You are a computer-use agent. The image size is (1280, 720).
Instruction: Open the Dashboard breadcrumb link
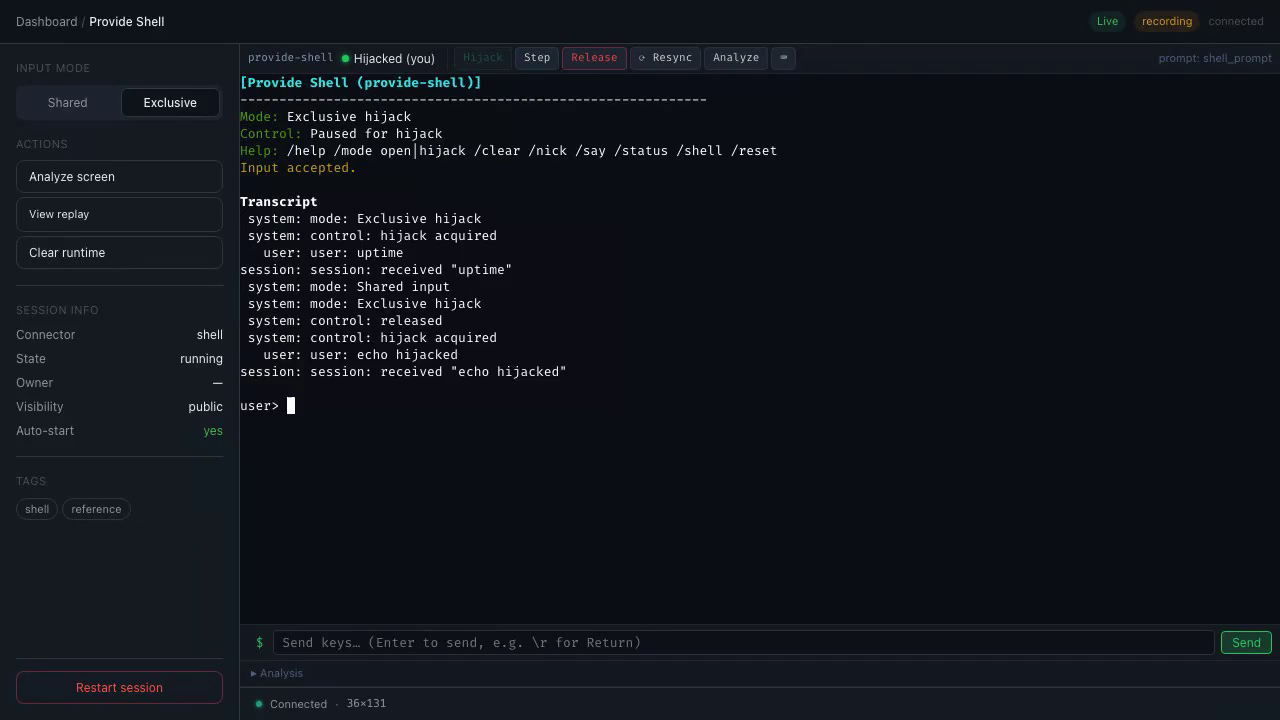[x=46, y=21]
